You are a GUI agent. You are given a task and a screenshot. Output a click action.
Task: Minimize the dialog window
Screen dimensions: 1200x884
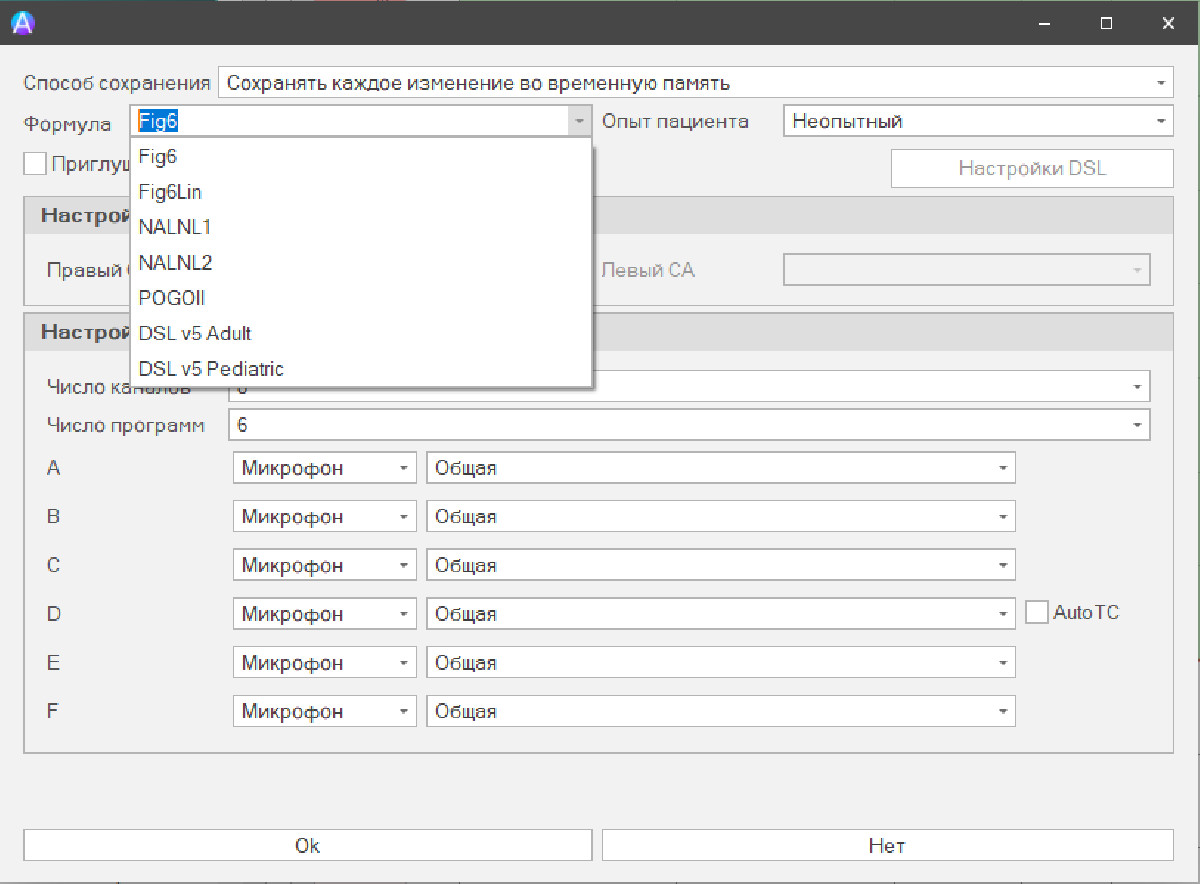[1044, 23]
